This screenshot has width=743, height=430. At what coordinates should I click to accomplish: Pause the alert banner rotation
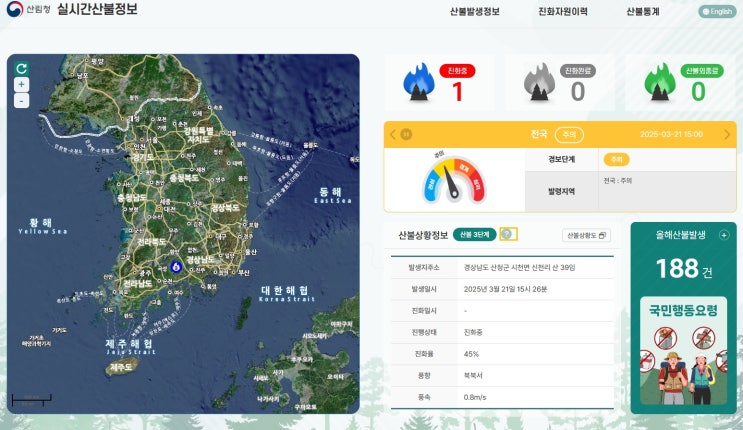pyautogui.click(x=406, y=134)
